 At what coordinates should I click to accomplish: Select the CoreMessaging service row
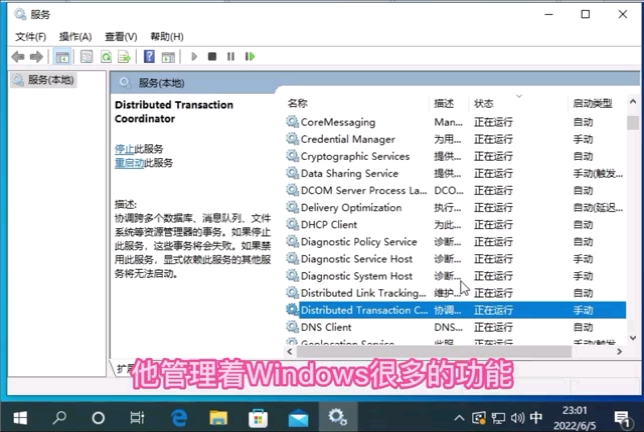point(456,122)
